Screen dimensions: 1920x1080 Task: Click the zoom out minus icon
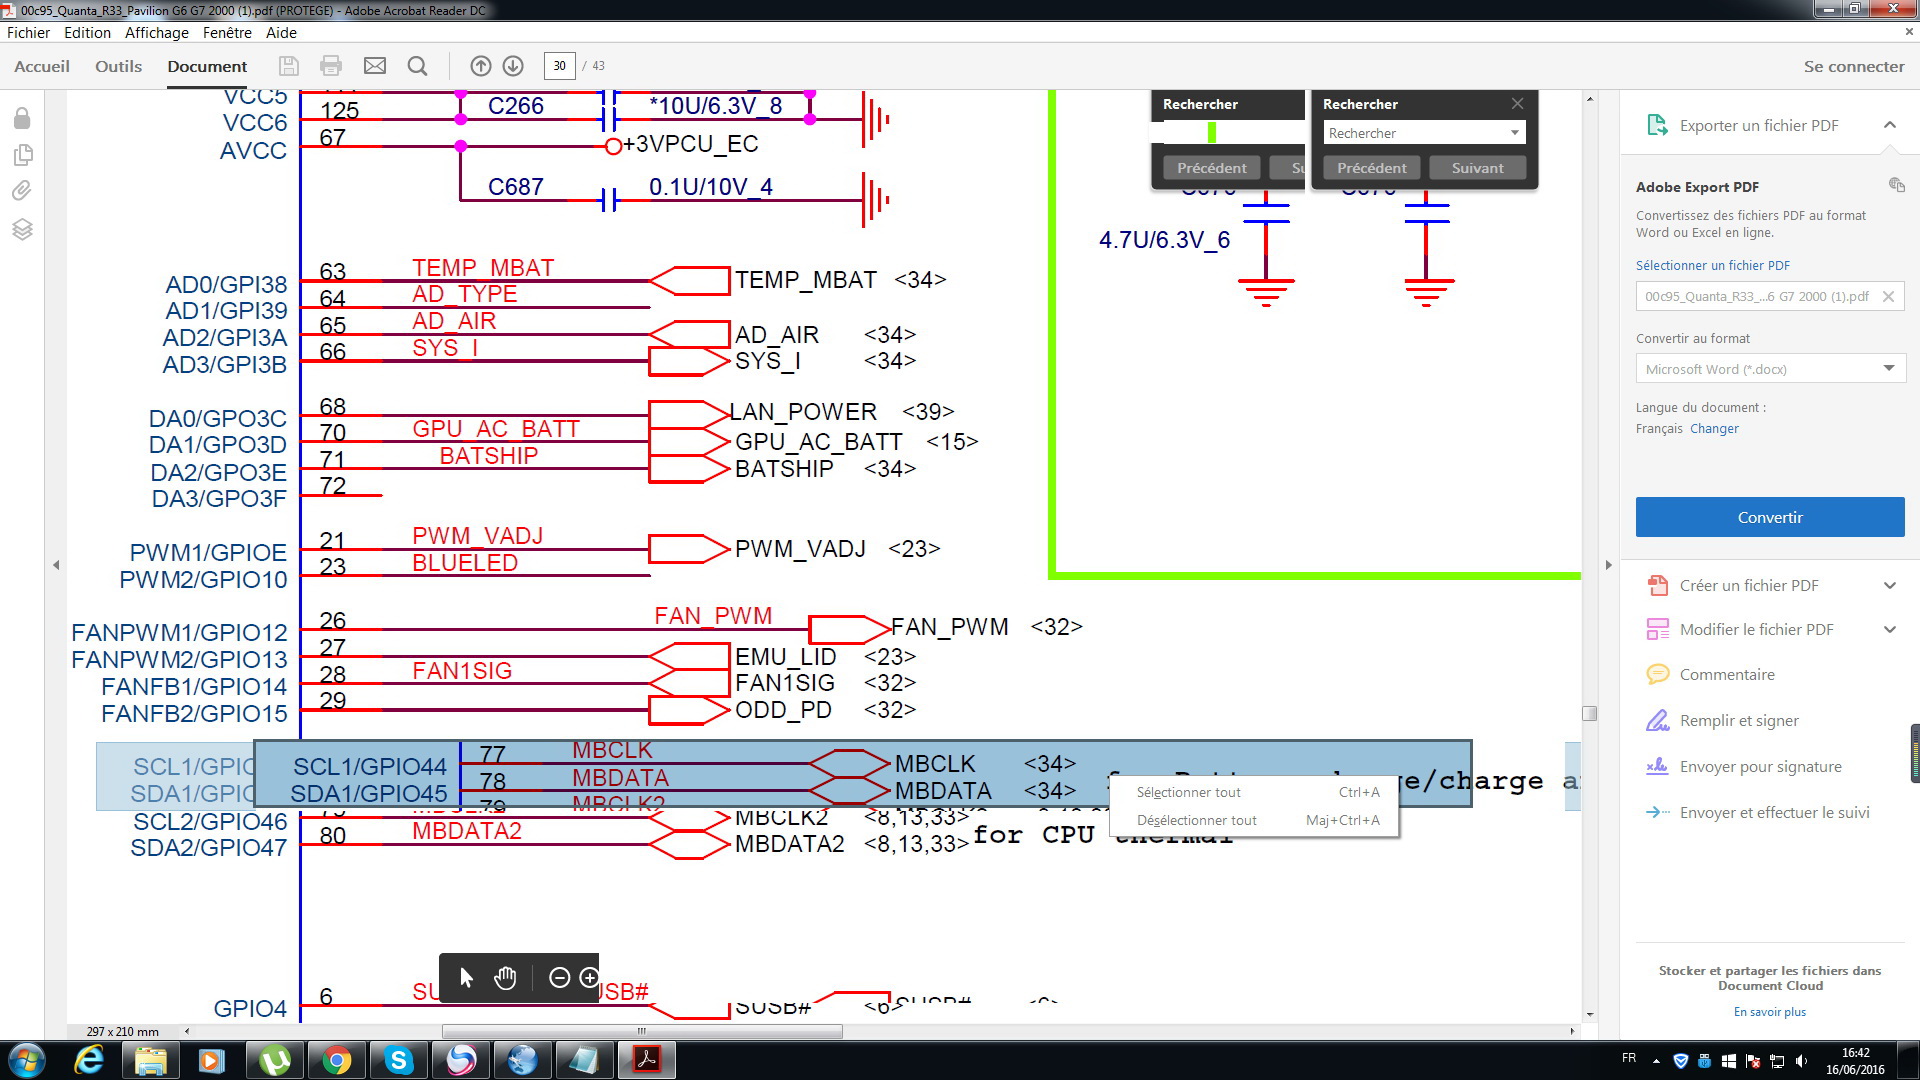[560, 978]
